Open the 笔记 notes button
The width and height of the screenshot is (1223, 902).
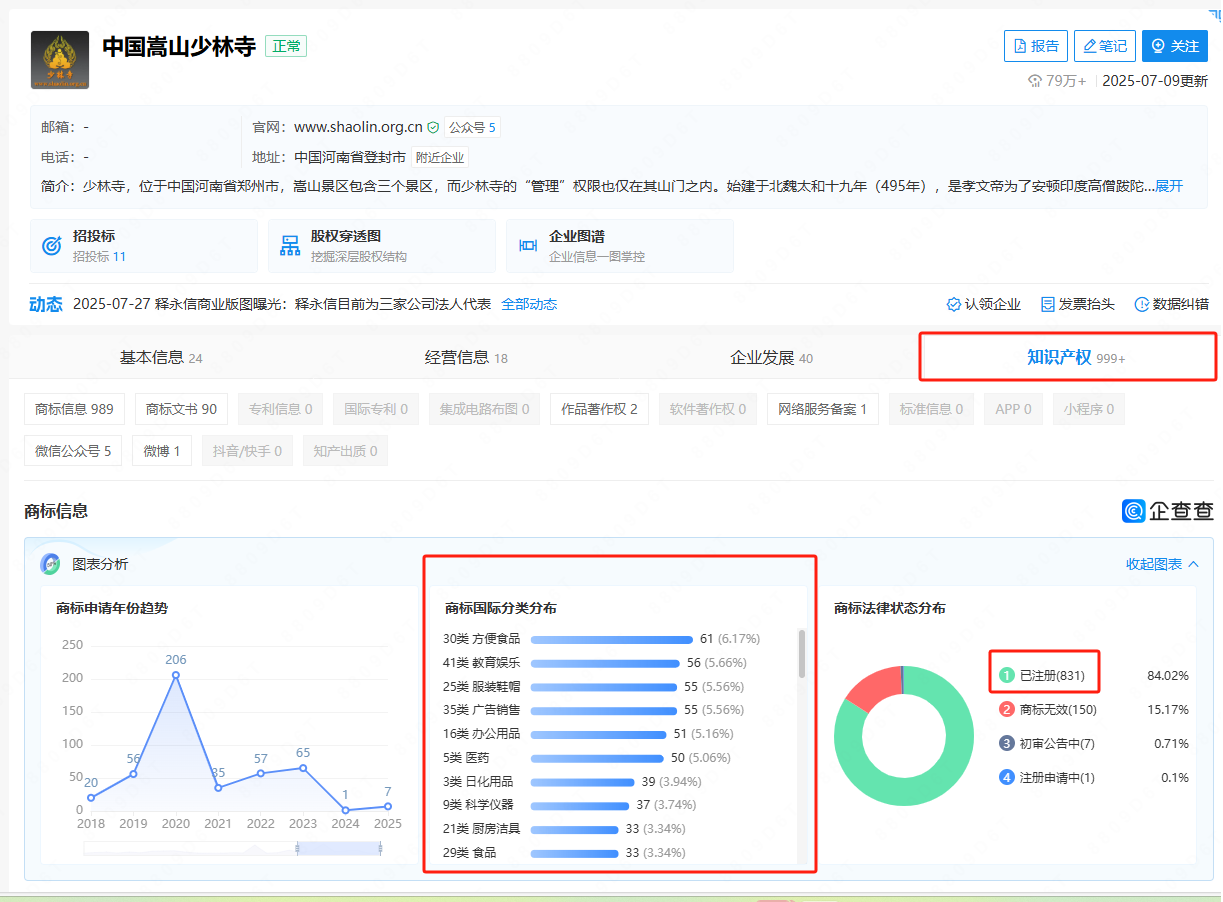pyautogui.click(x=1105, y=46)
